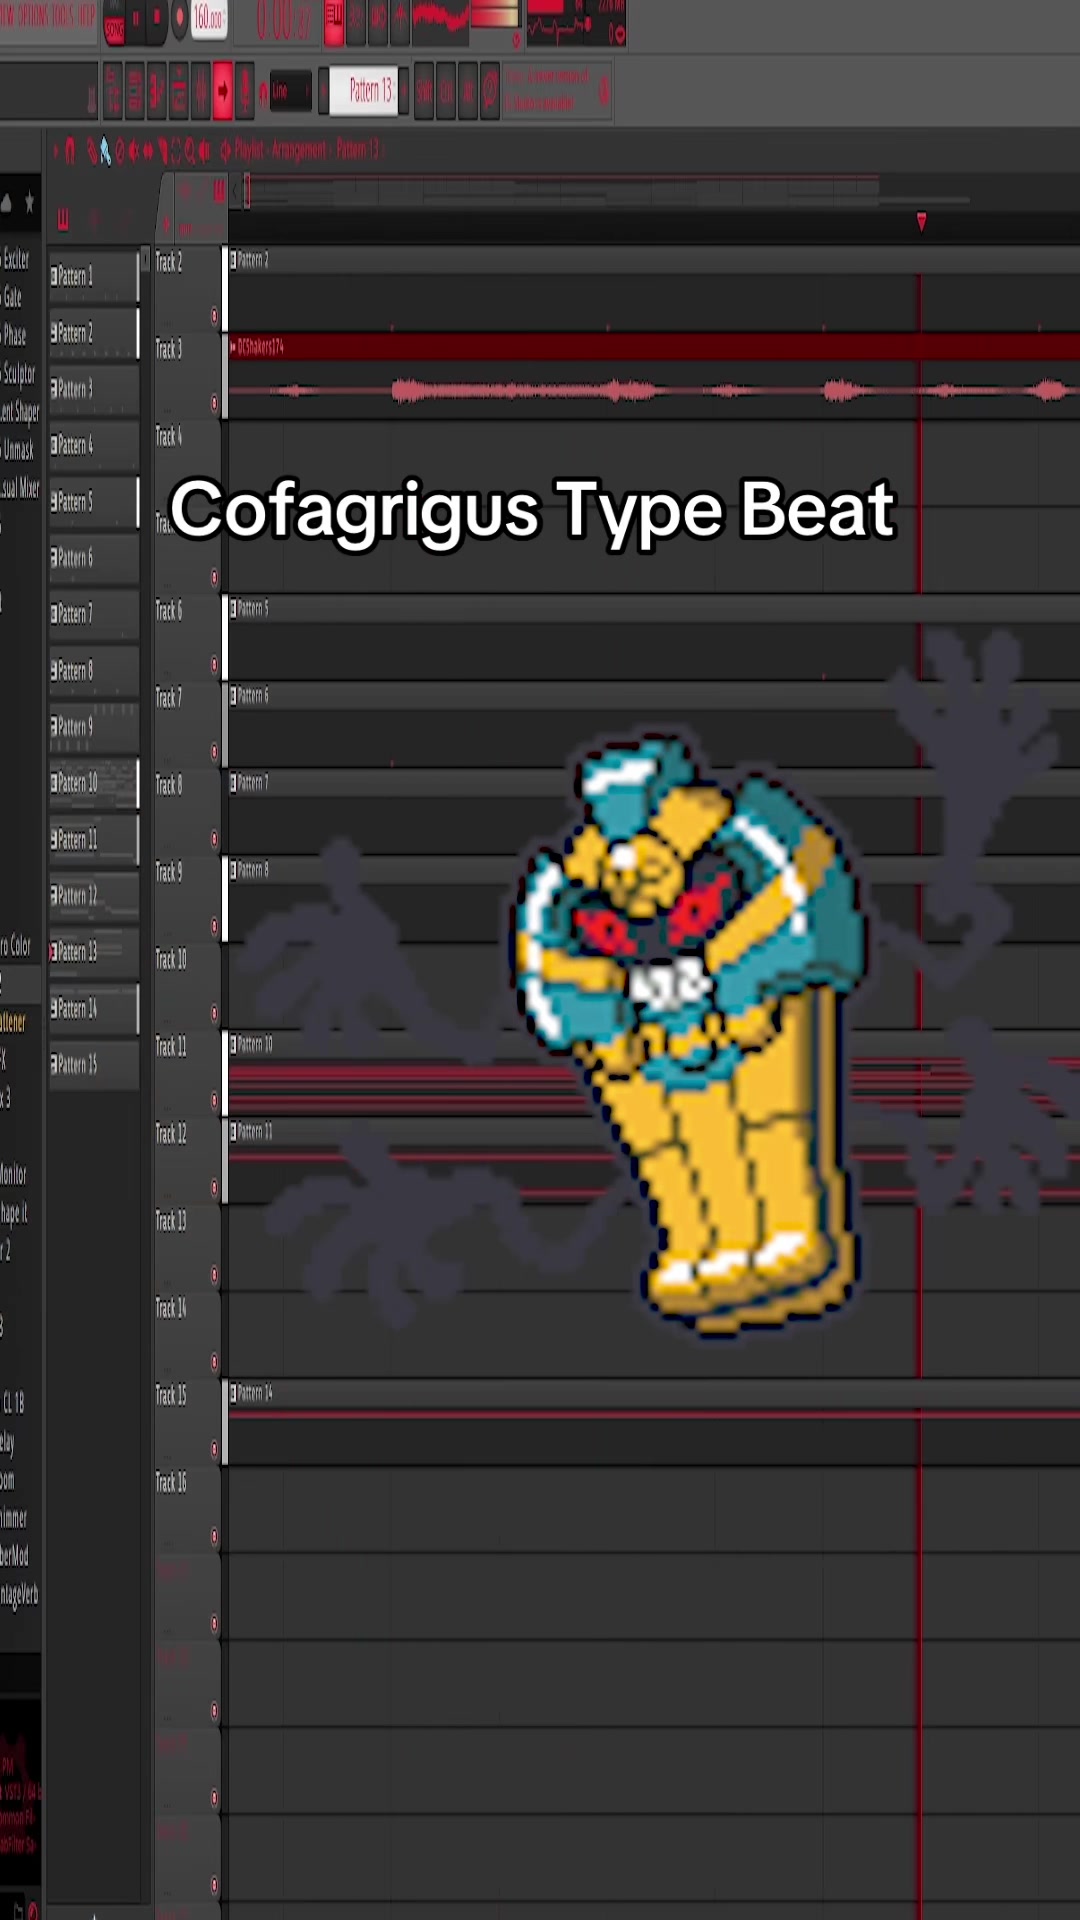Toggle mute switch on Track 12
The width and height of the screenshot is (1080, 1920).
point(214,1188)
